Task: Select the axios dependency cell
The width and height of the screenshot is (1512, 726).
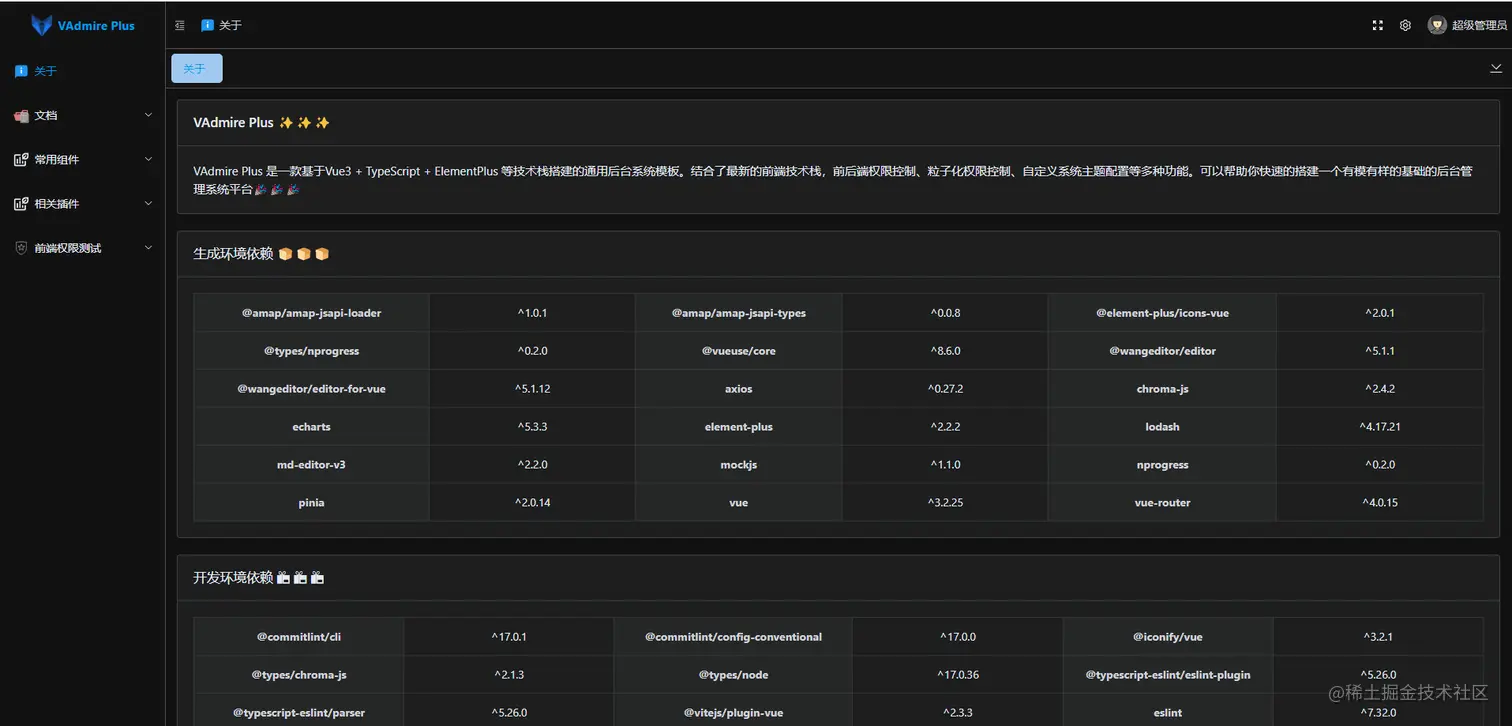Action: (x=738, y=389)
